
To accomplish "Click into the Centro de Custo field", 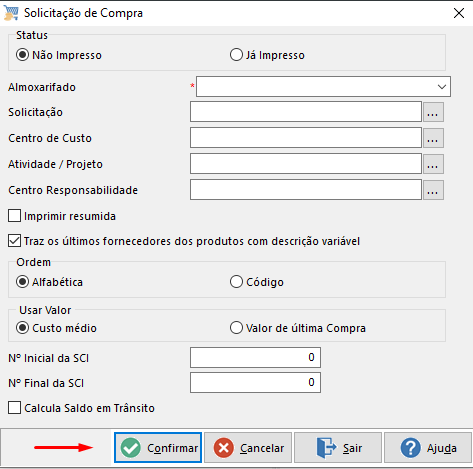I will coord(306,138).
